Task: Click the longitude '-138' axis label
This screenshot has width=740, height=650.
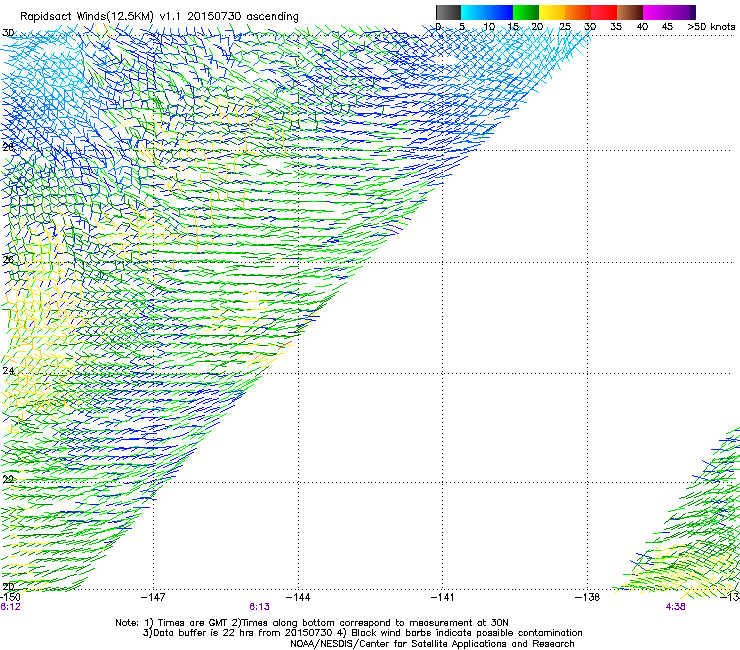Action: pos(588,597)
